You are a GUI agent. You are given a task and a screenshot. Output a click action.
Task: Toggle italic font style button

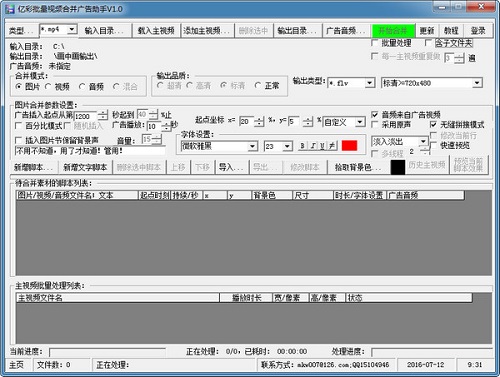point(313,146)
